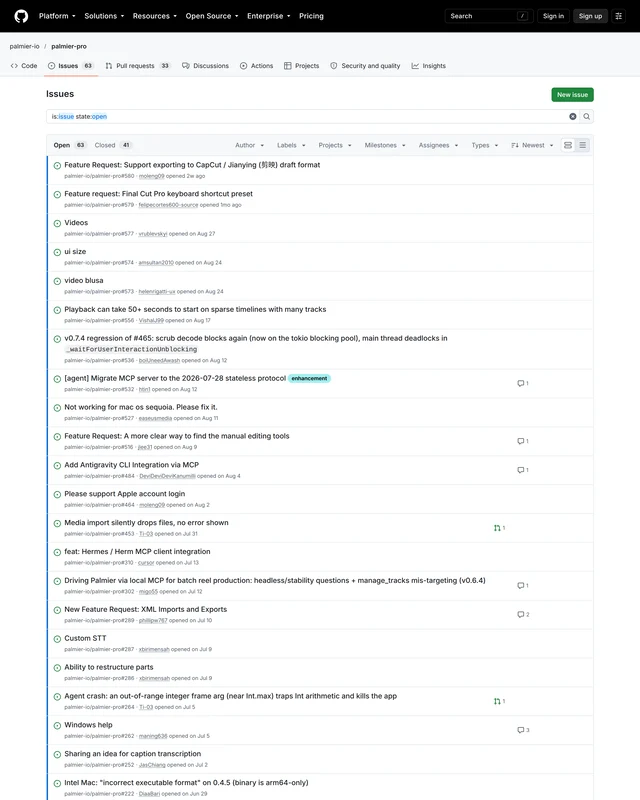Open the Platform navigation menu

point(57,16)
